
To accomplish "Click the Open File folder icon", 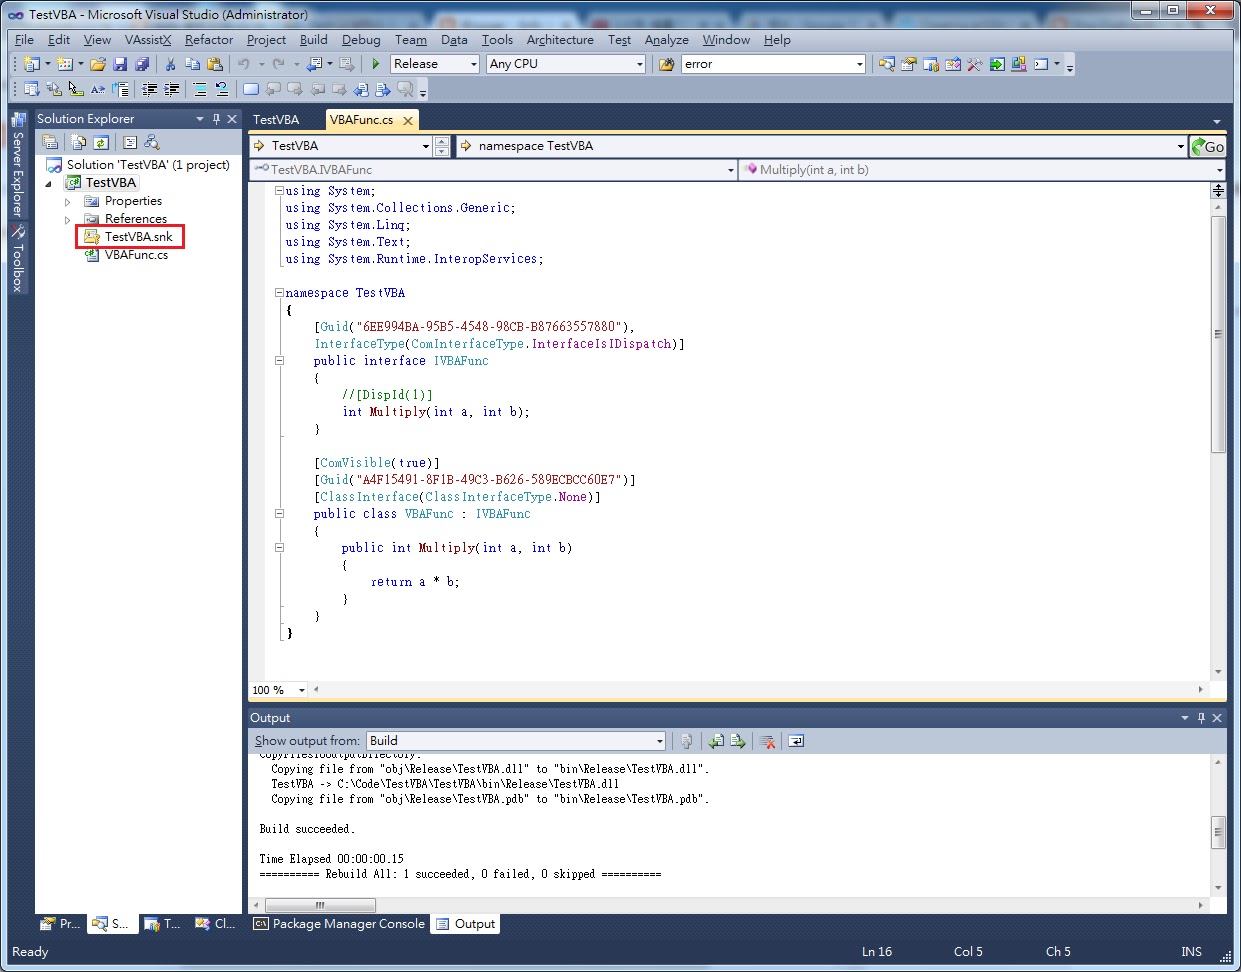I will click(98, 64).
